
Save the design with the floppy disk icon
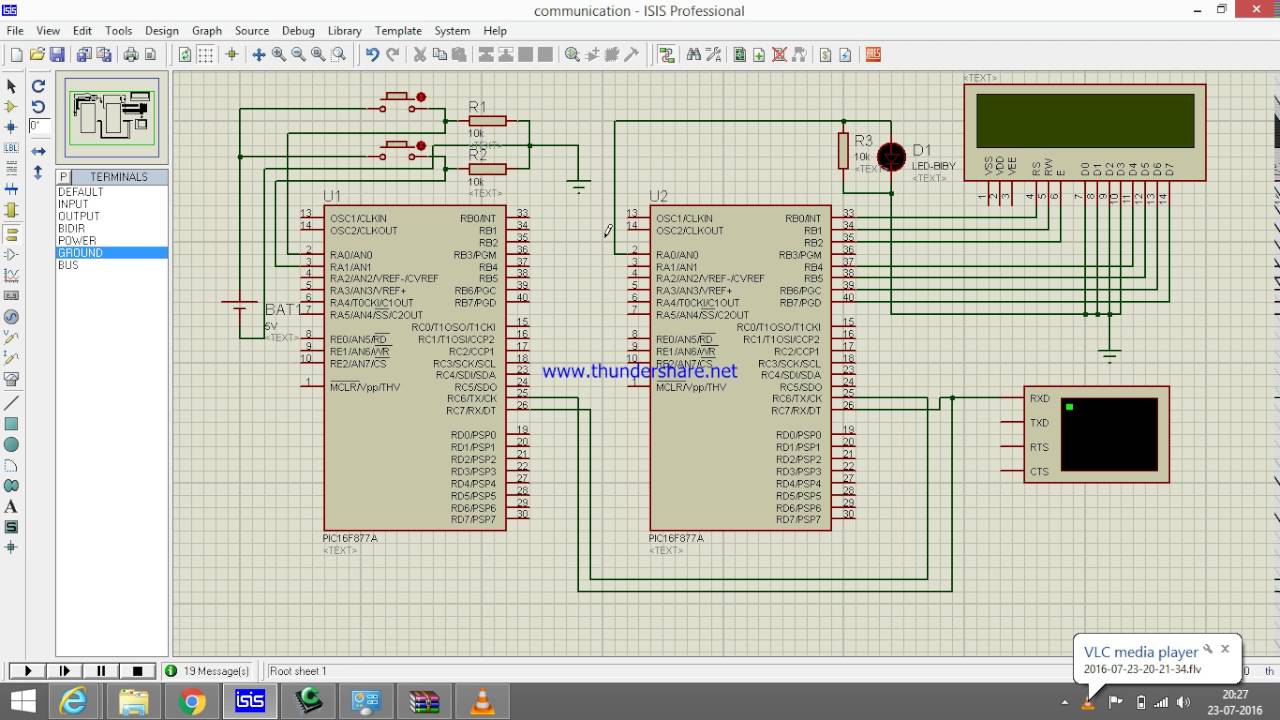[x=57, y=55]
